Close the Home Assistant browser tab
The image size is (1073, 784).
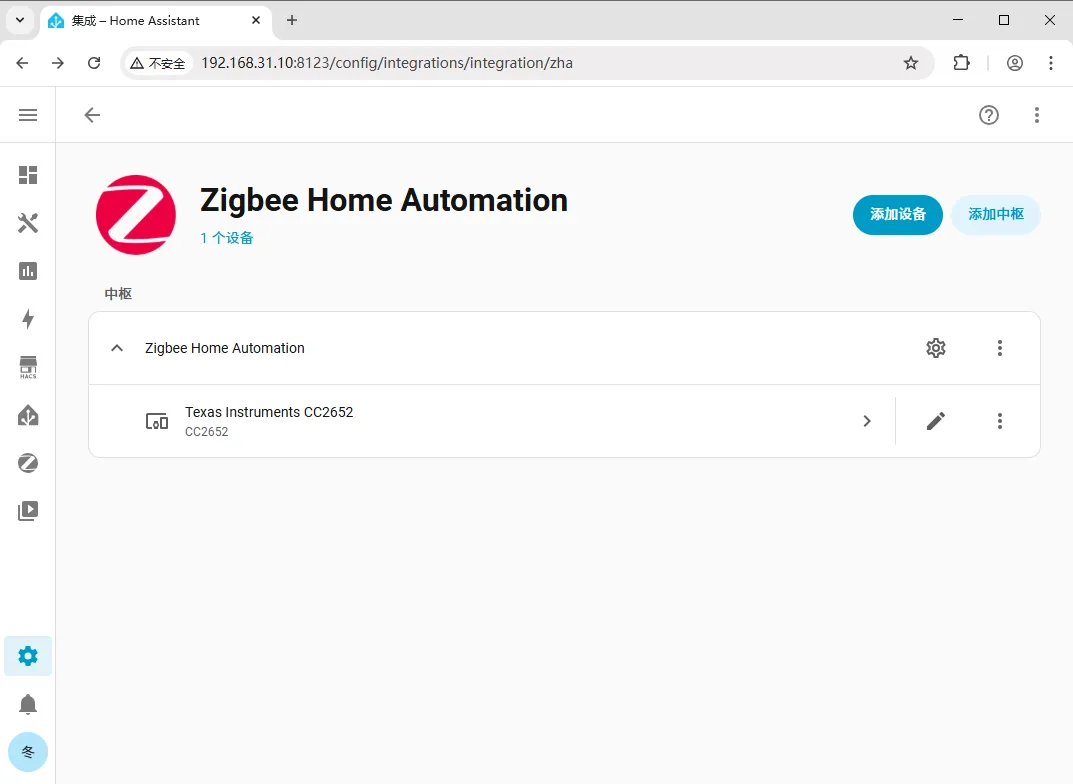coord(256,21)
